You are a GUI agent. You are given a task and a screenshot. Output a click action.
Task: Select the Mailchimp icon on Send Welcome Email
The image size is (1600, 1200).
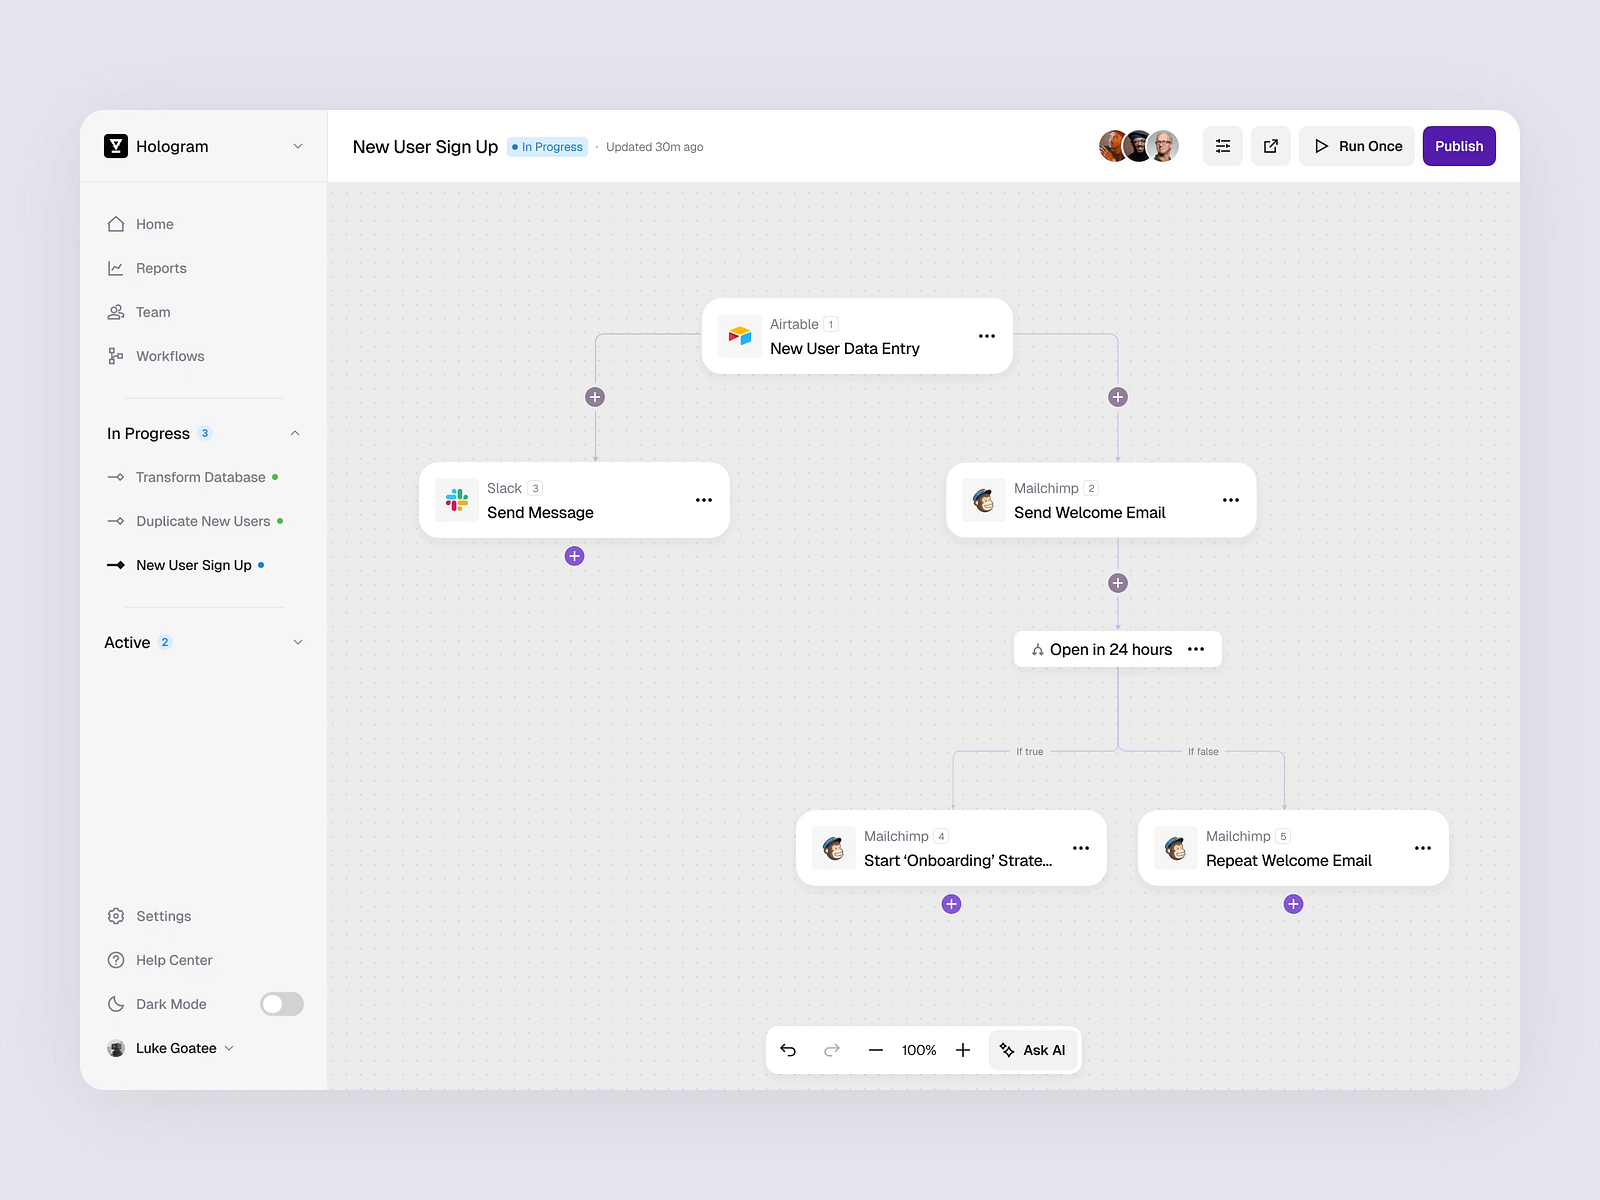coord(983,500)
